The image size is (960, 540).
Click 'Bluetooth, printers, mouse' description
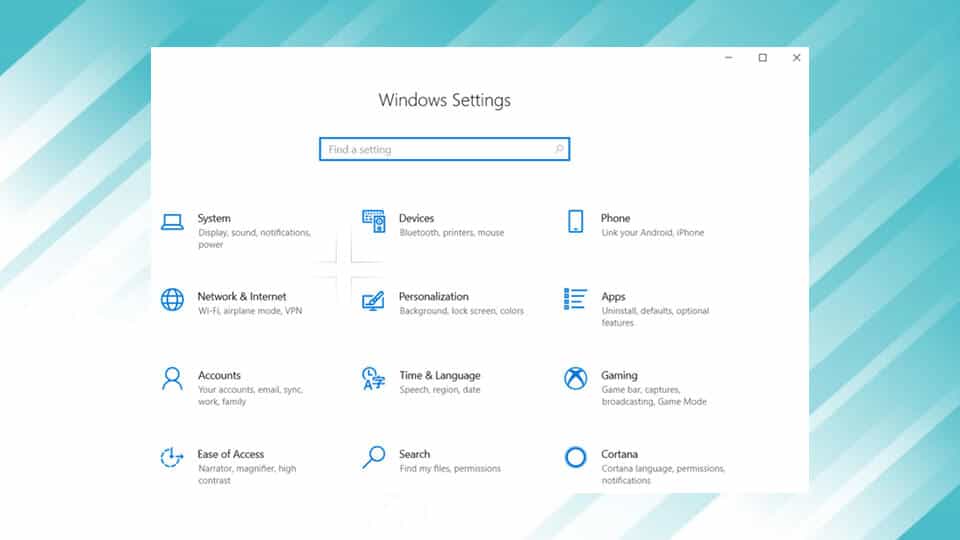[x=452, y=233]
